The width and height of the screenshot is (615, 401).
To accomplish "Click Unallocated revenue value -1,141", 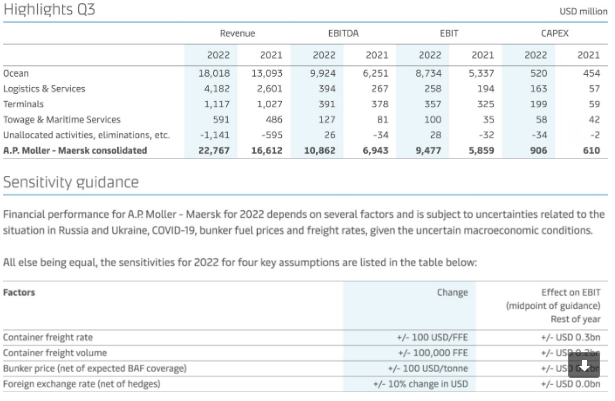I will 215,135.
